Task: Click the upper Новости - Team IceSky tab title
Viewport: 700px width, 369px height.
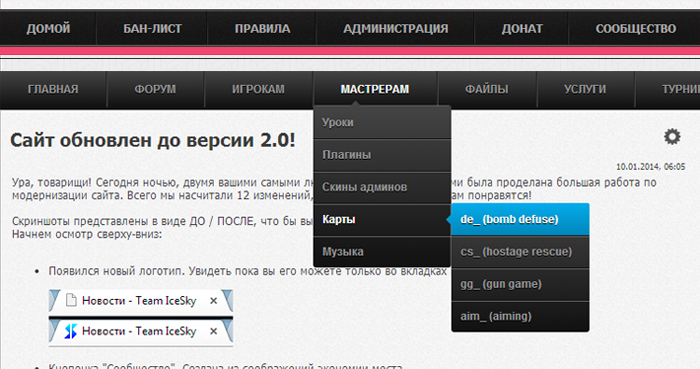Action: pos(139,301)
